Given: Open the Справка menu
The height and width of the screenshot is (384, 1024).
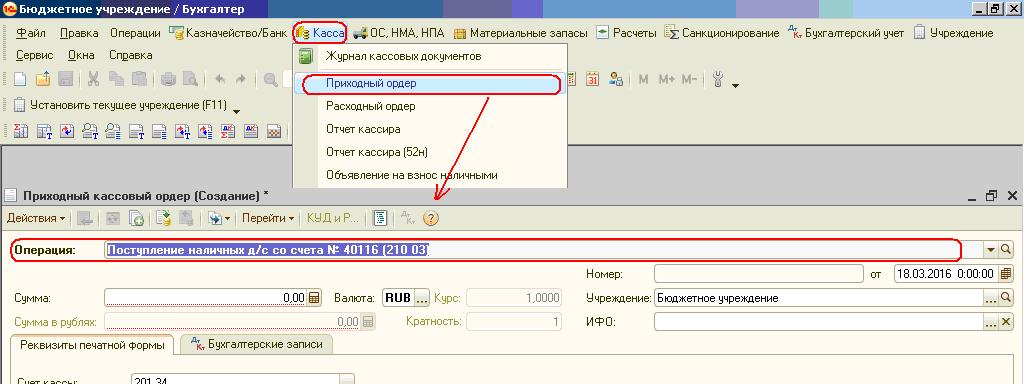Looking at the screenshot, I should (131, 56).
